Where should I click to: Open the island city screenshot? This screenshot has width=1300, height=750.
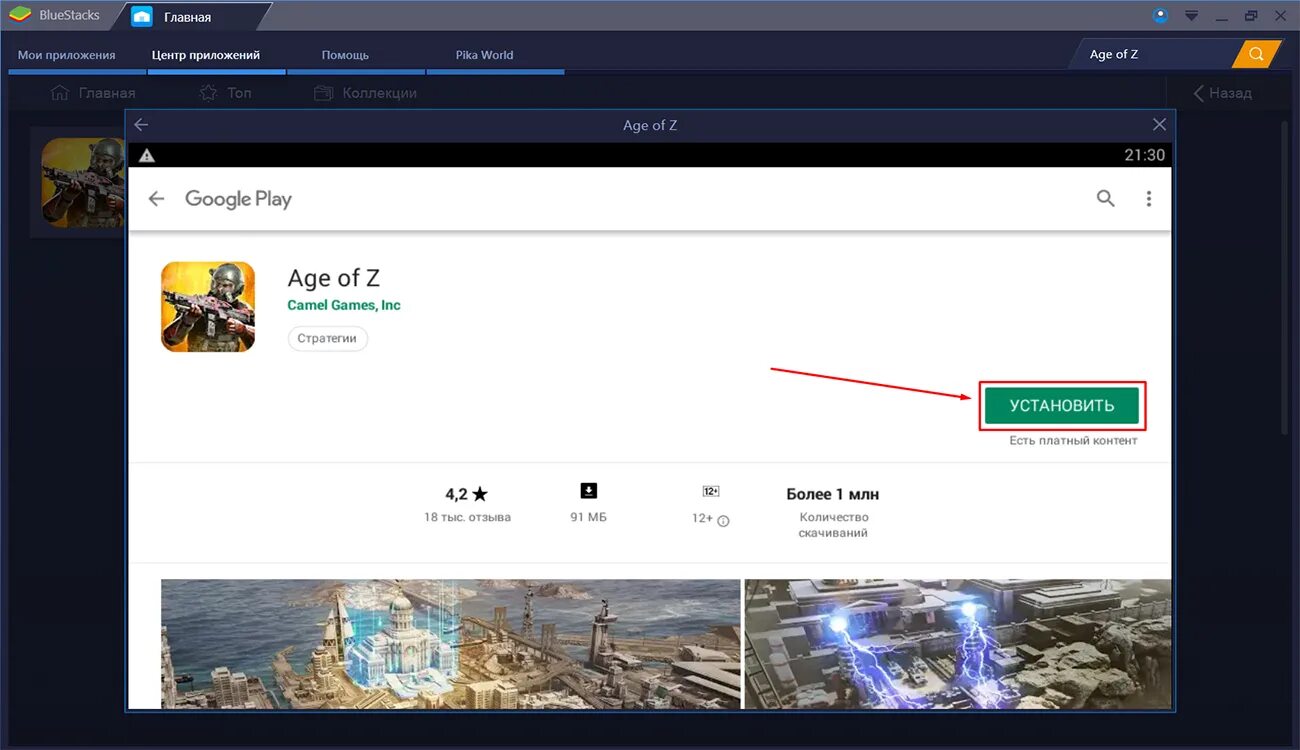tap(451, 643)
